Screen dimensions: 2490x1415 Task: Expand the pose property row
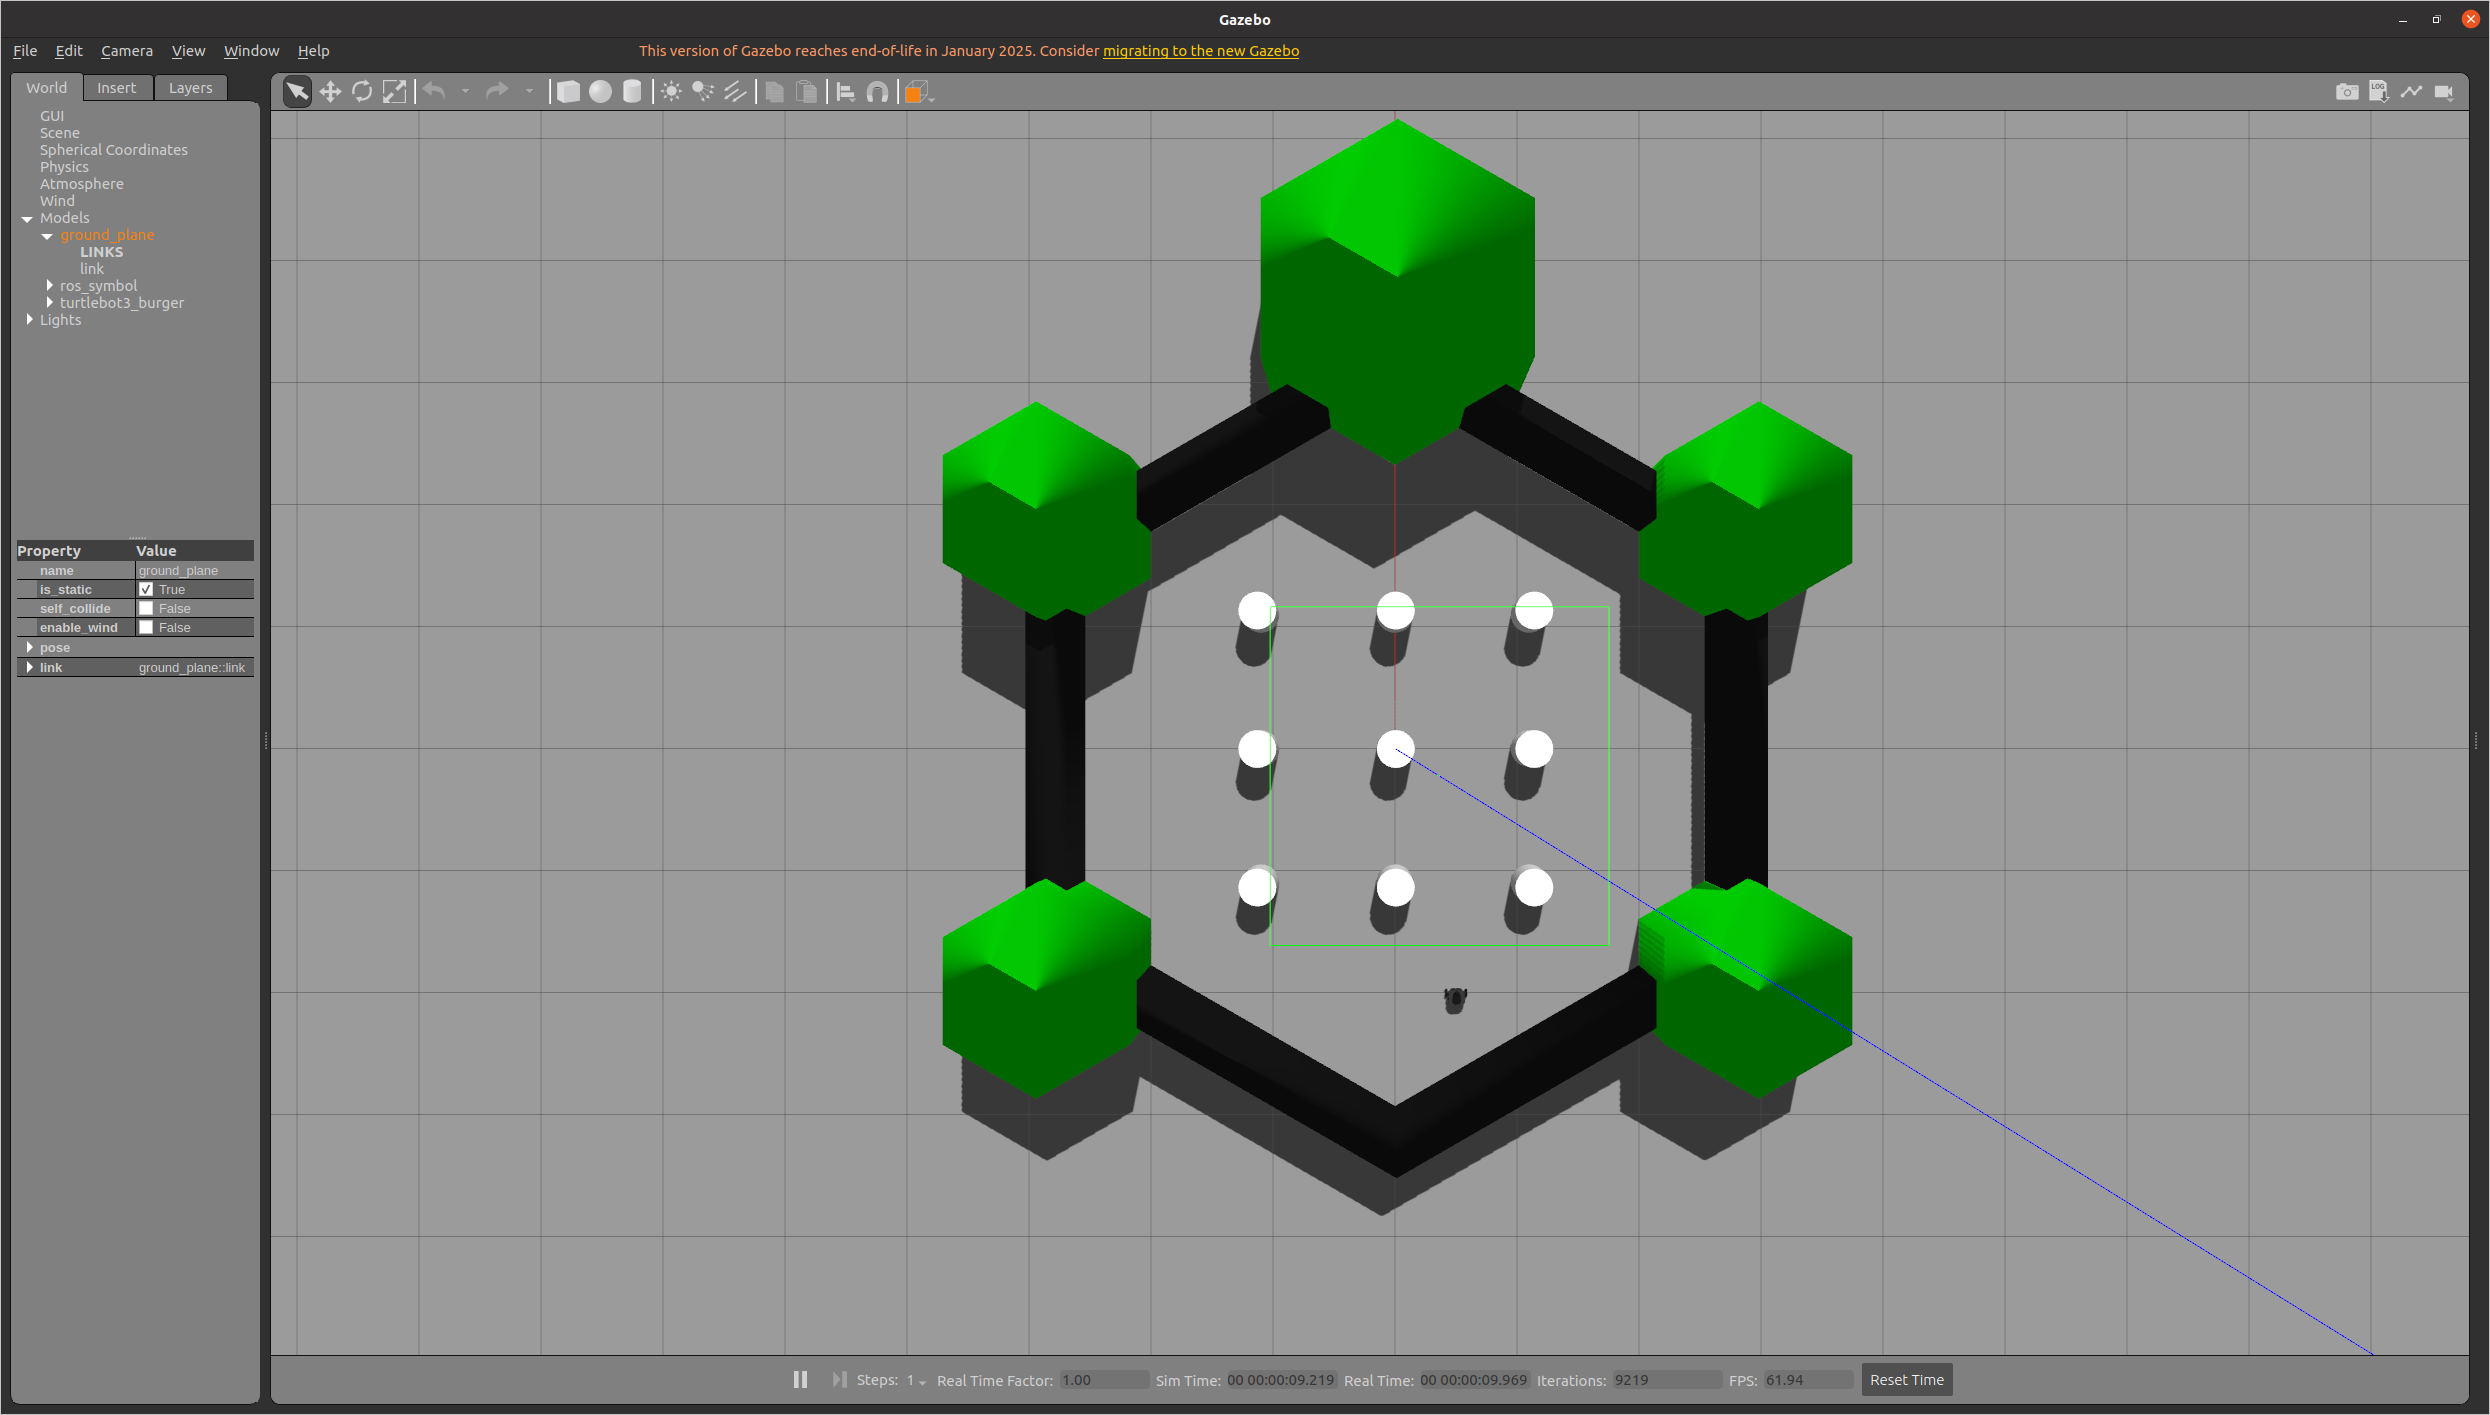[29, 647]
